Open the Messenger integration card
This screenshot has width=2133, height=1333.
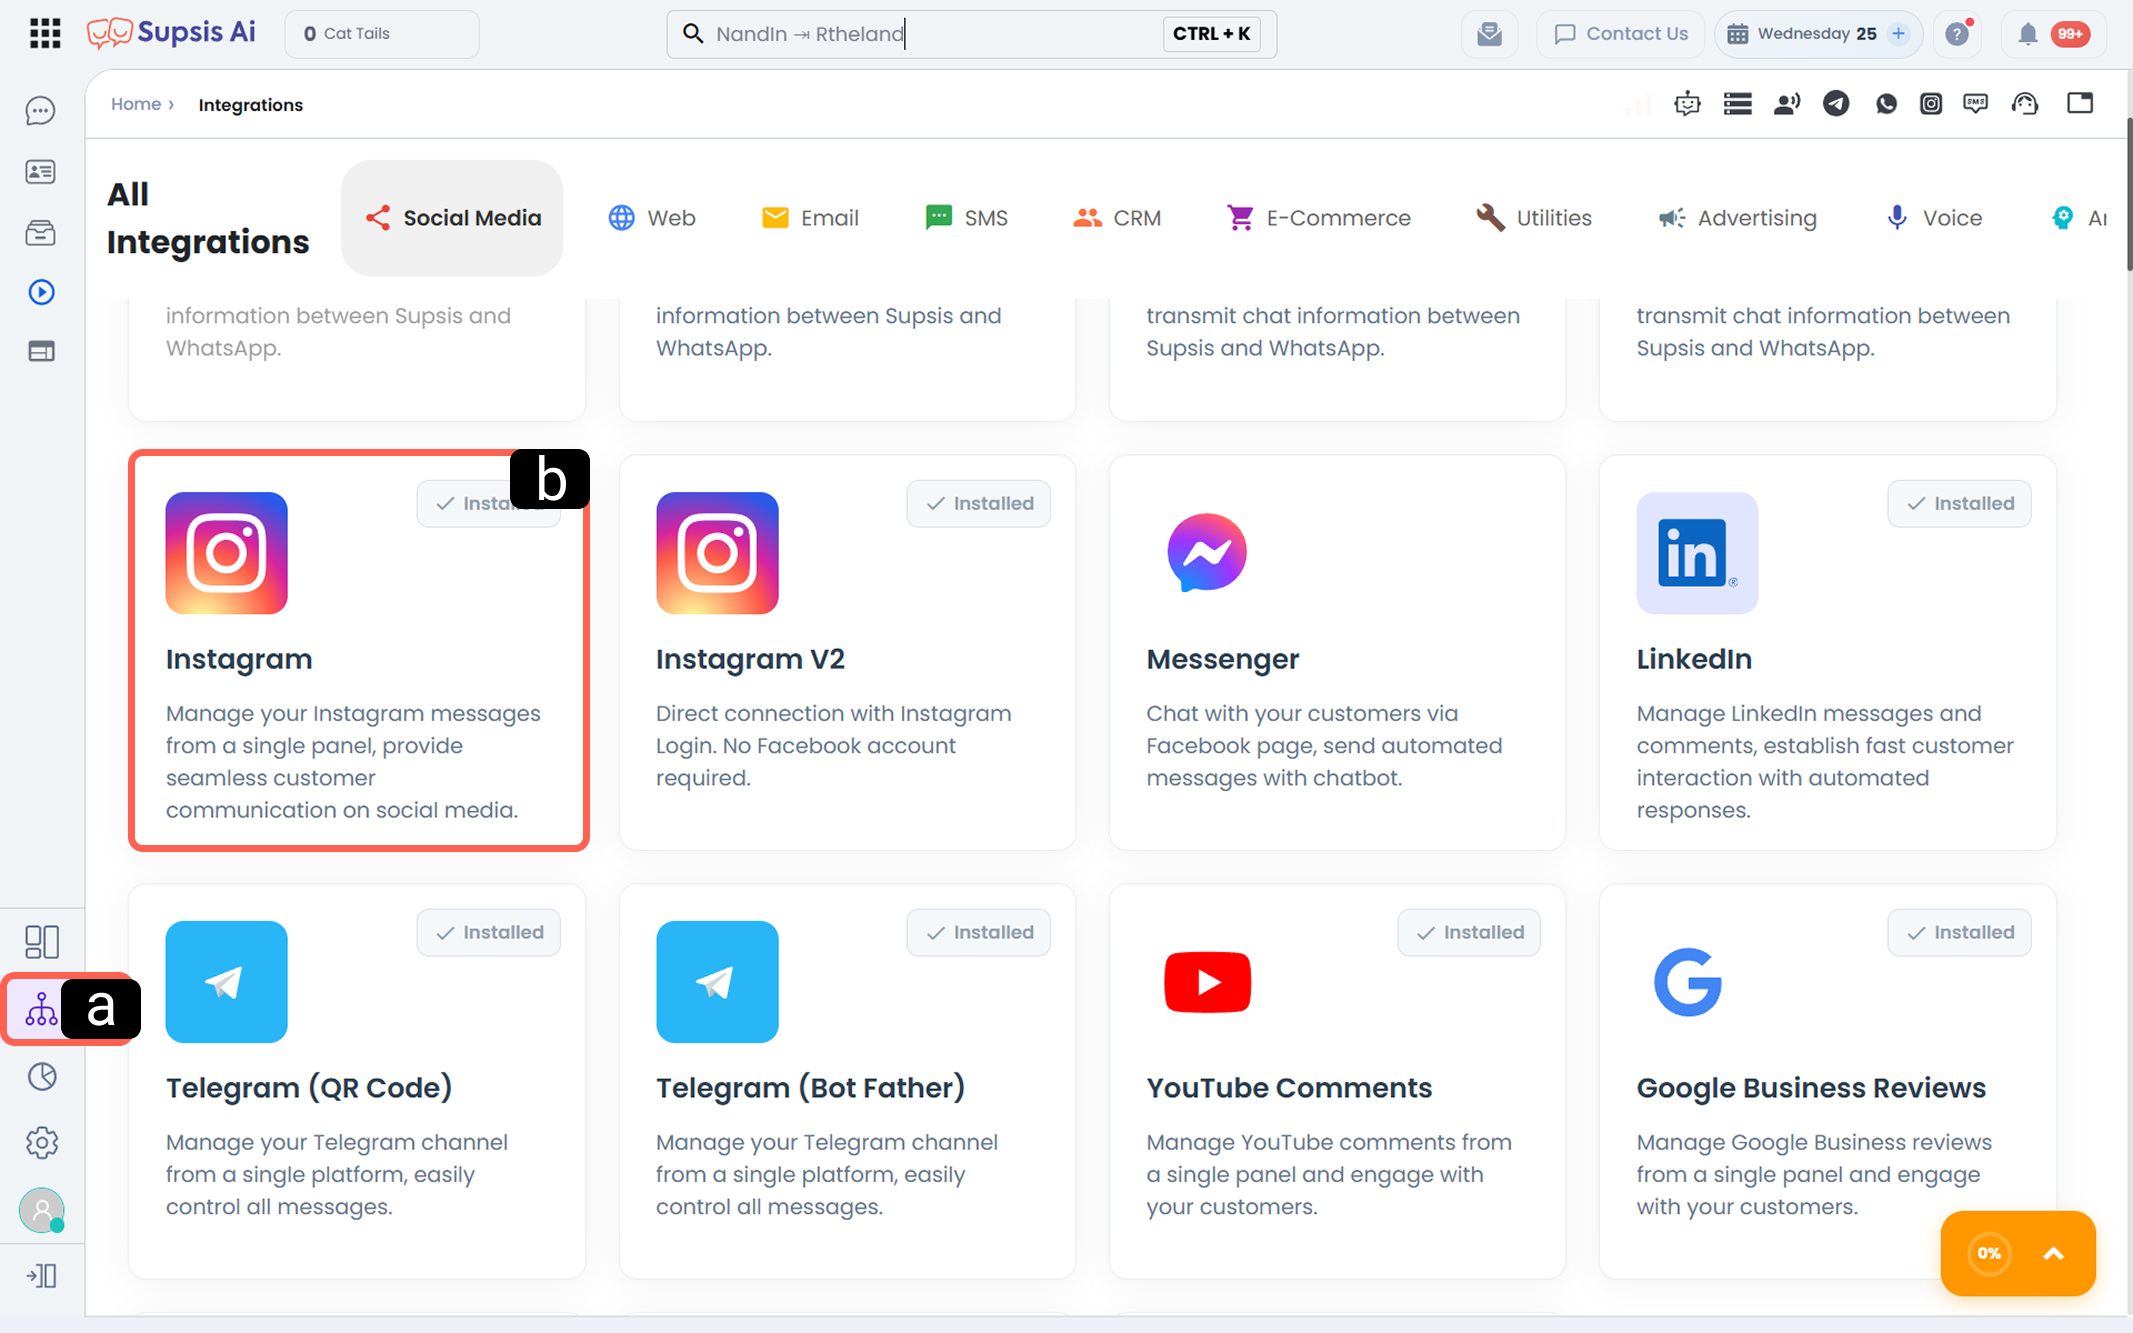click(x=1337, y=652)
